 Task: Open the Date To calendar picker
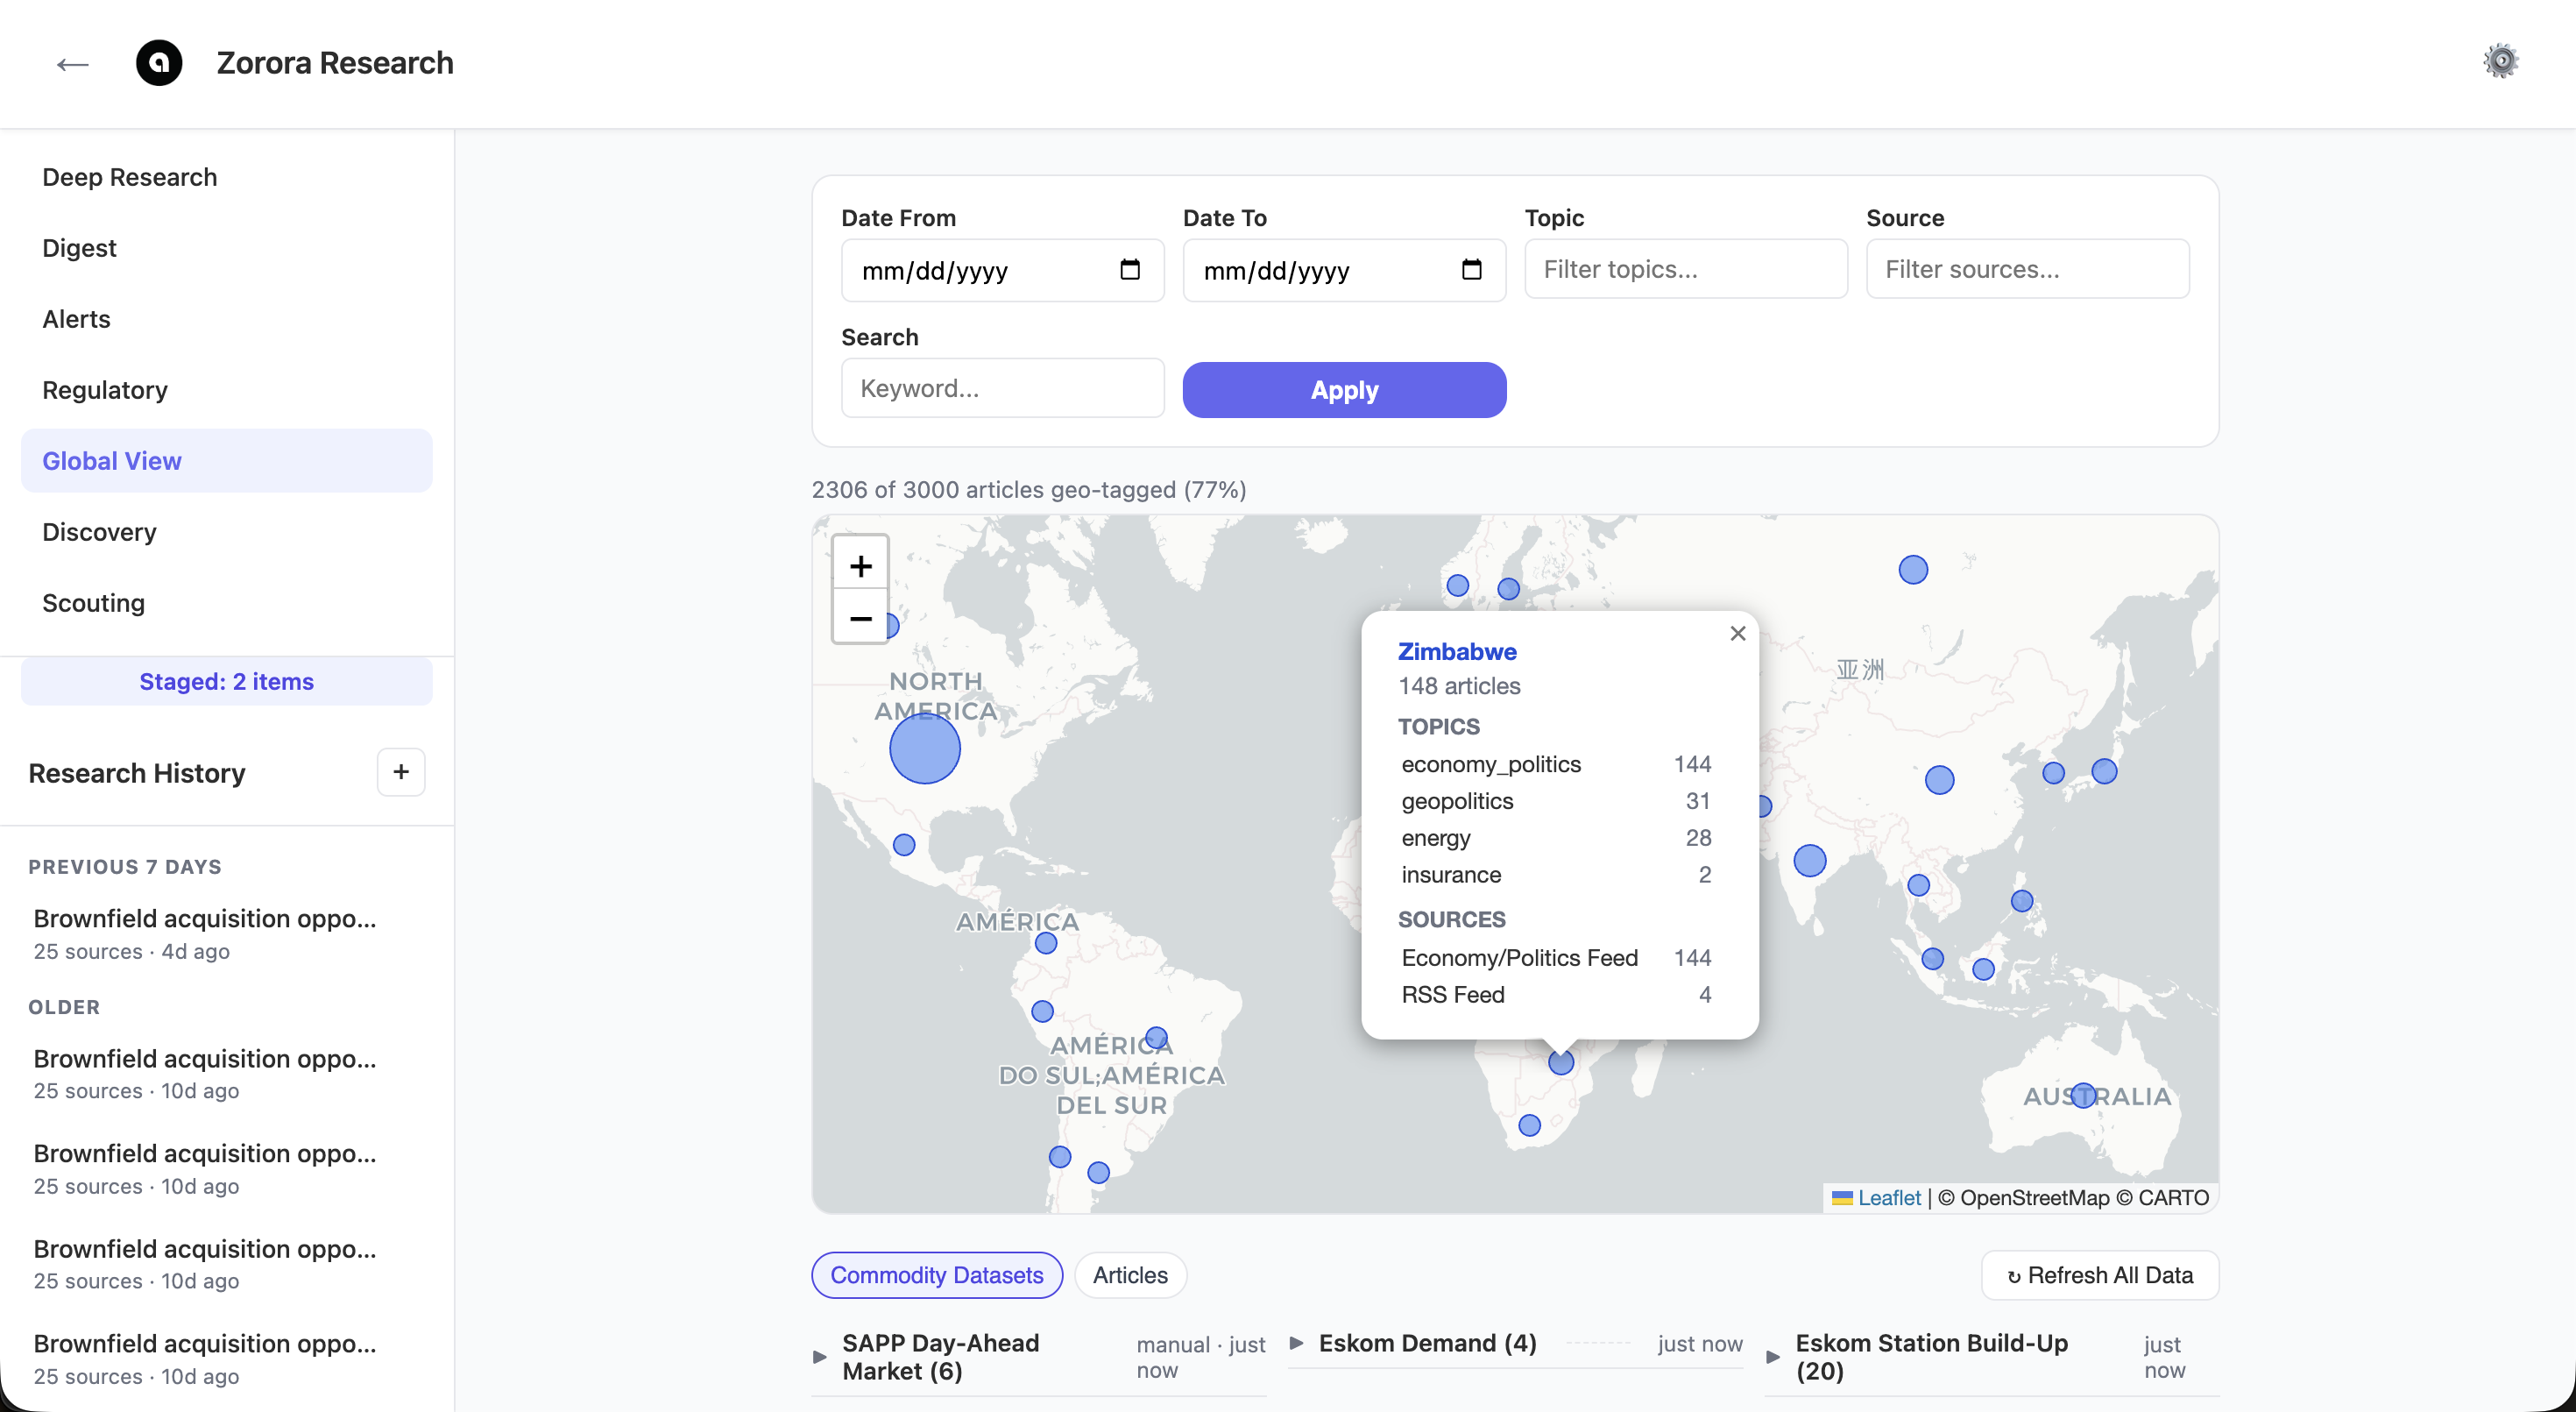tap(1471, 269)
